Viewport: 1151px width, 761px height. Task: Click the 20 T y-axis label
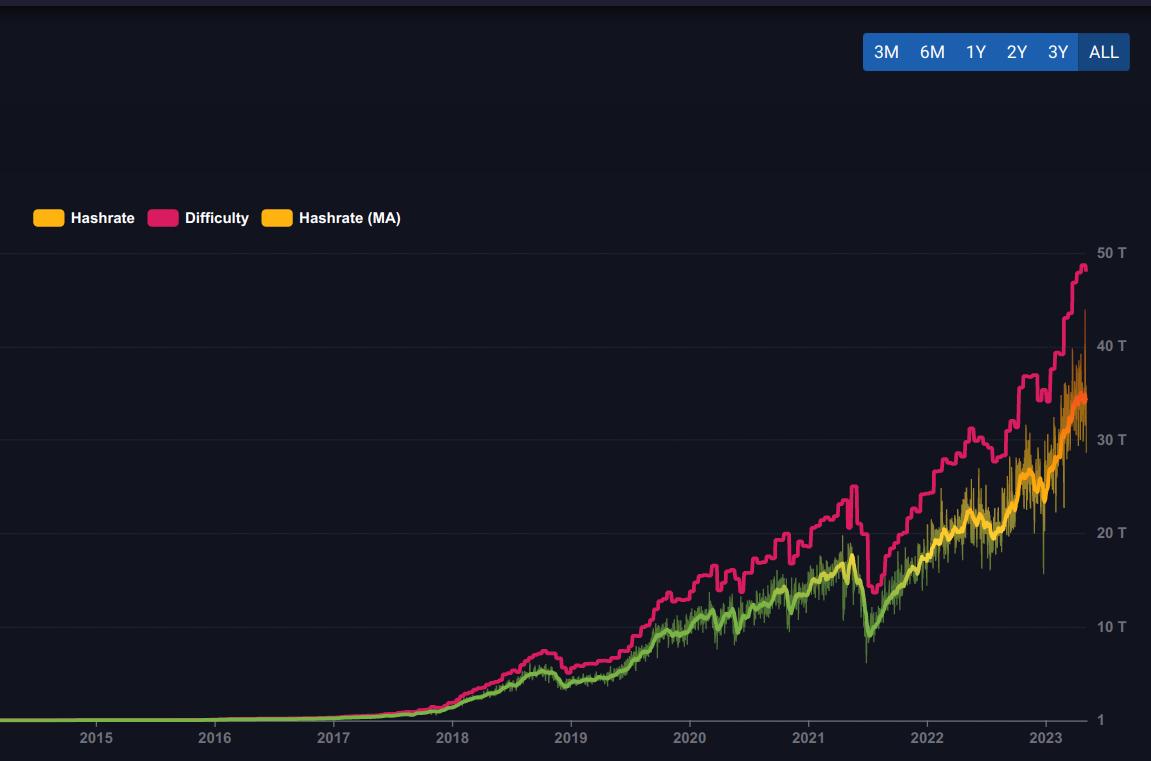[1111, 533]
